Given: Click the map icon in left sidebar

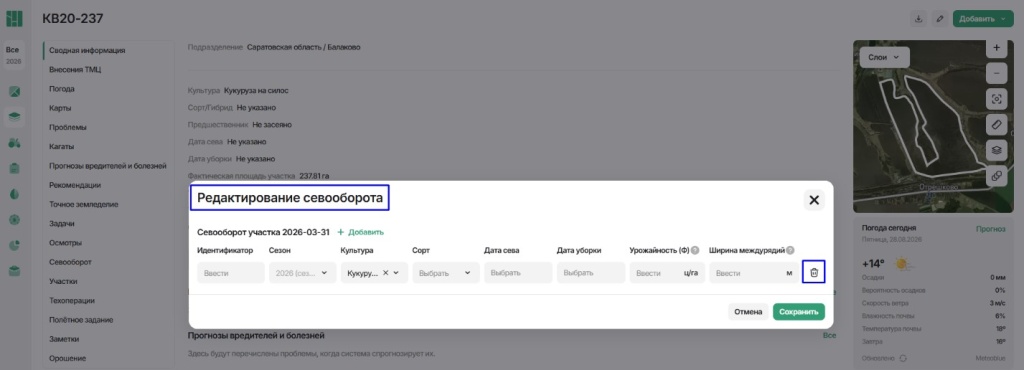Looking at the screenshot, I should pyautogui.click(x=14, y=91).
